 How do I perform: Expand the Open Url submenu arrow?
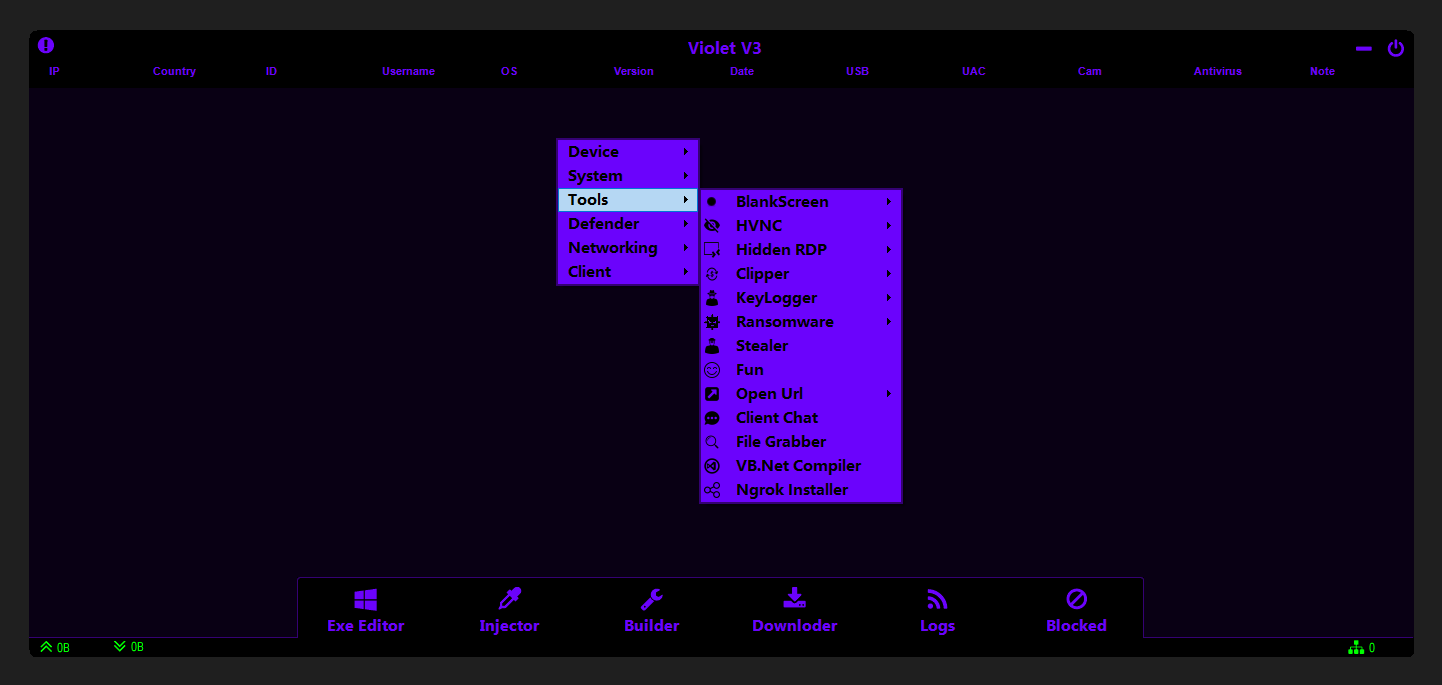(888, 394)
